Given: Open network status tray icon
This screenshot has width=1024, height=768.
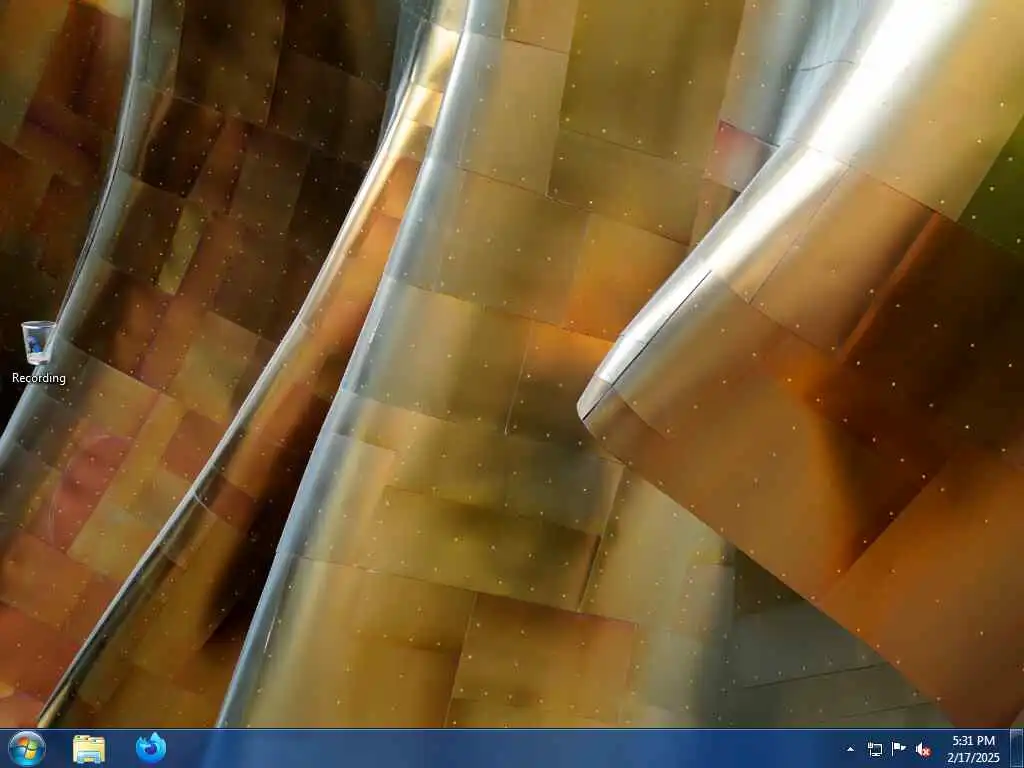Looking at the screenshot, I should [x=874, y=749].
